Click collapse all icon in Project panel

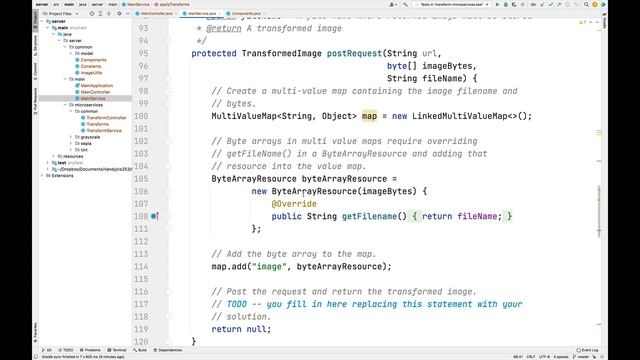pyautogui.click(x=109, y=13)
